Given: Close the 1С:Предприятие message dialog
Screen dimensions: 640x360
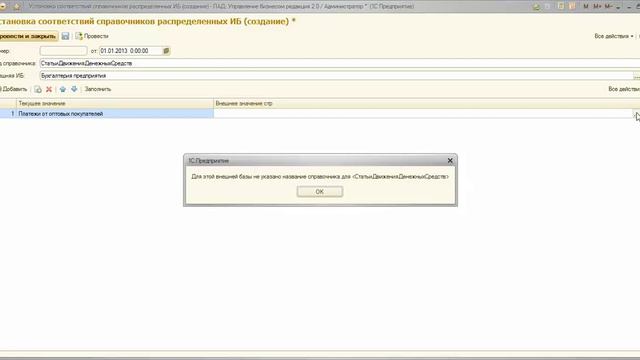Looking at the screenshot, I should tap(450, 161).
